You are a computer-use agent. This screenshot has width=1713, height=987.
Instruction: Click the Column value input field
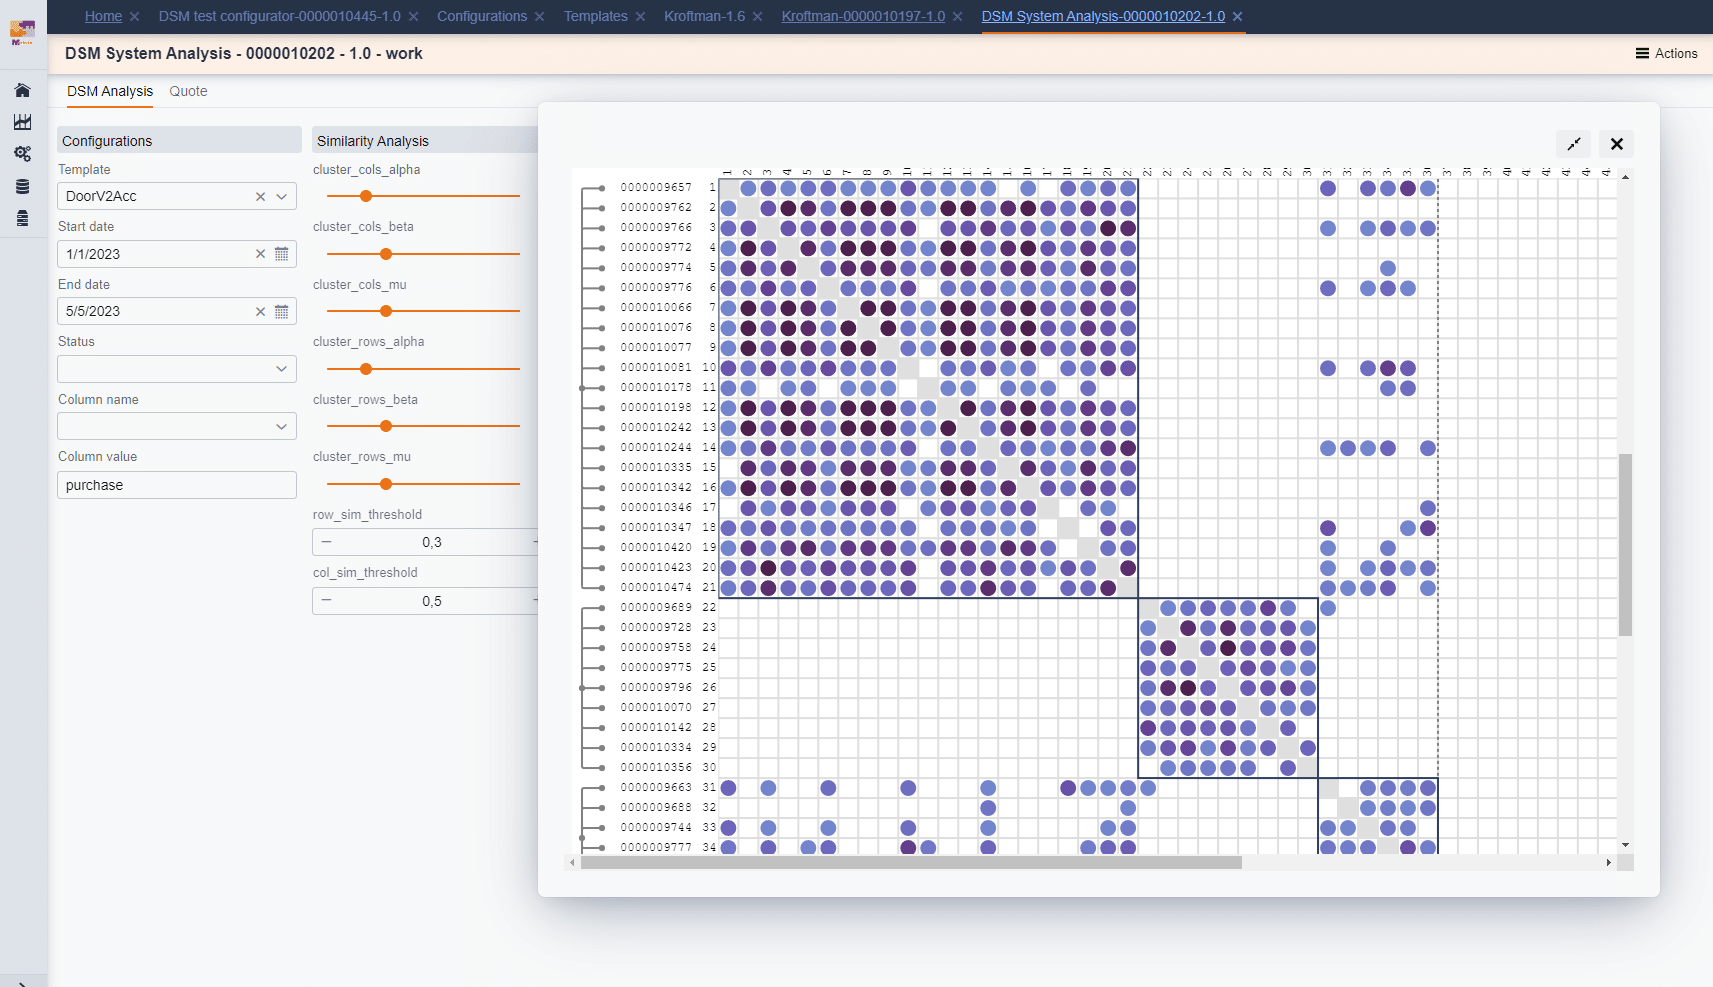click(x=177, y=485)
